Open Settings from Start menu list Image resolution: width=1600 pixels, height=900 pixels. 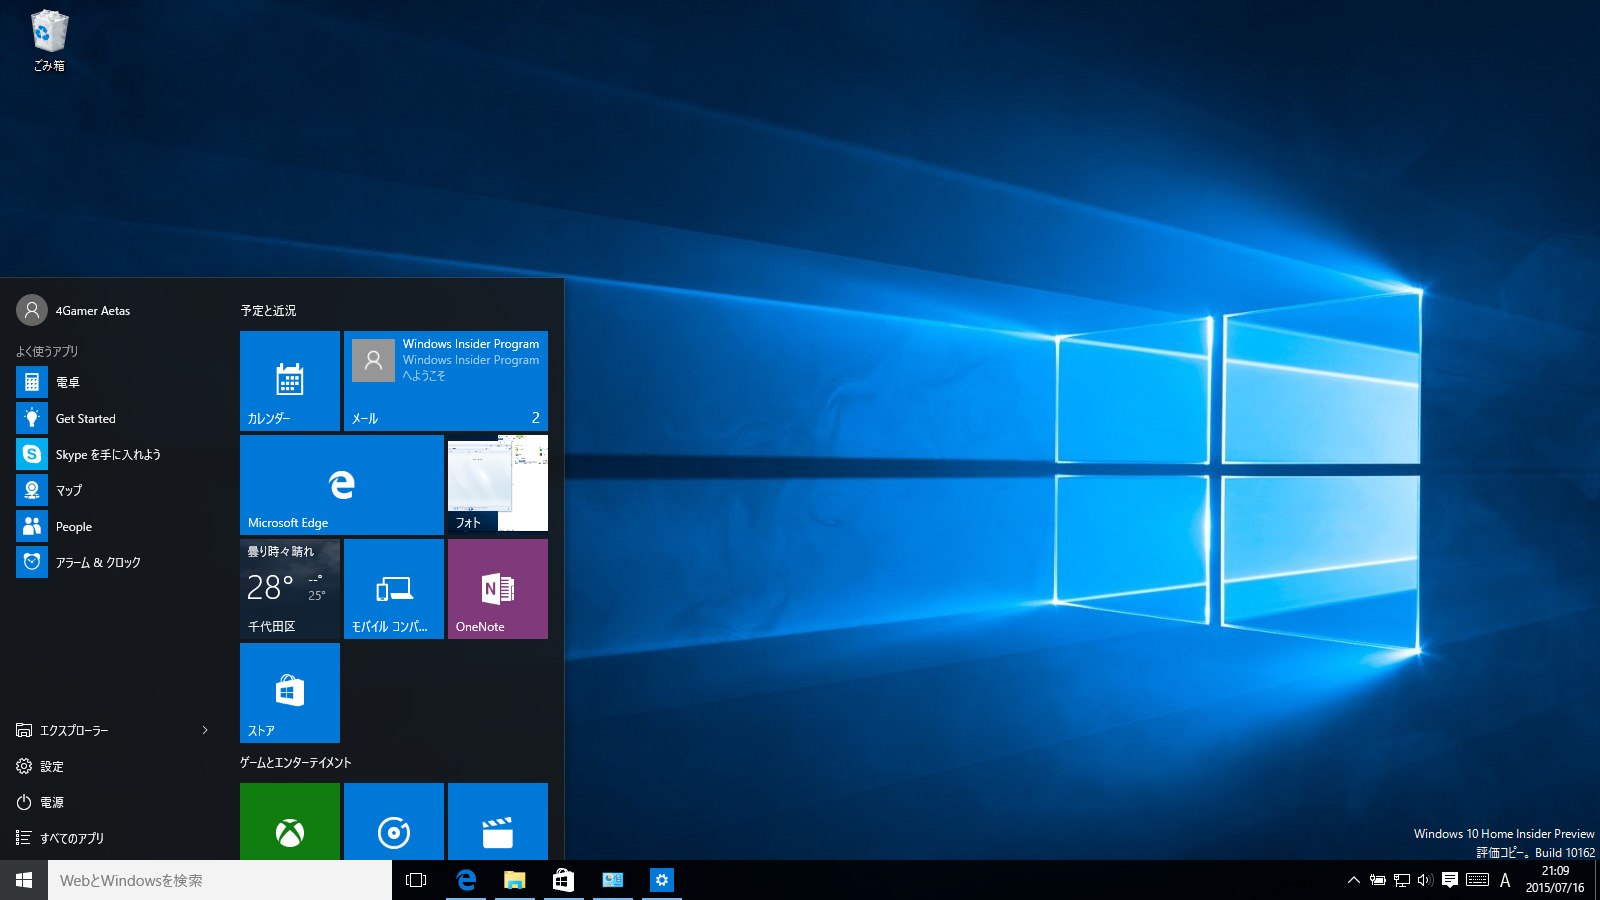point(52,766)
